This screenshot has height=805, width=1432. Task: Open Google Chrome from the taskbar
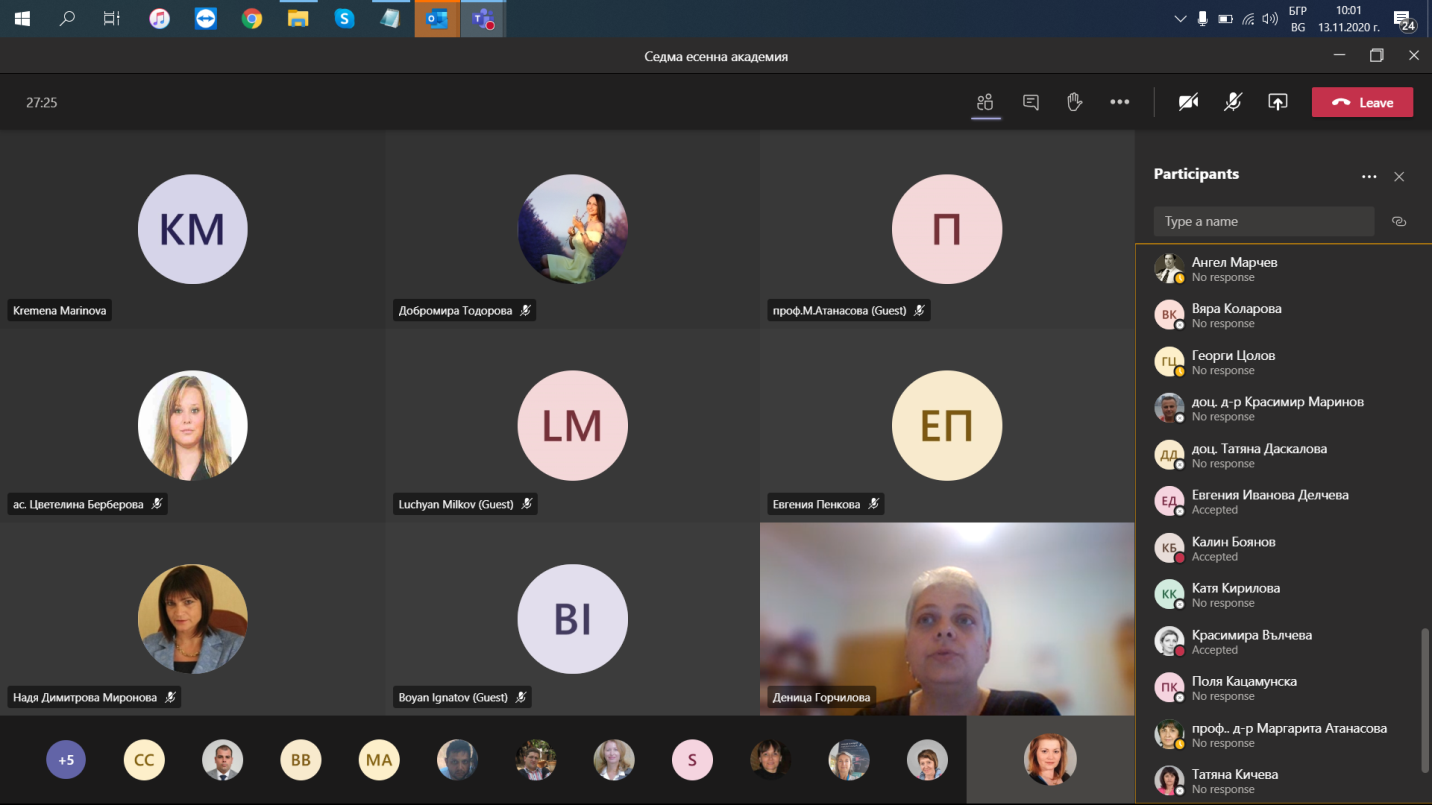tap(252, 18)
